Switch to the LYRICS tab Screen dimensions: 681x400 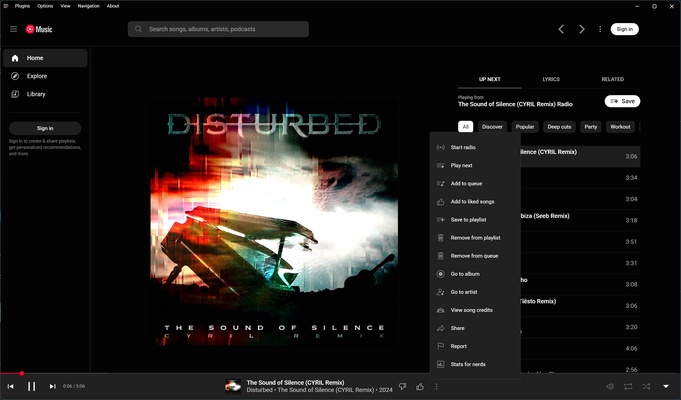[x=551, y=79]
